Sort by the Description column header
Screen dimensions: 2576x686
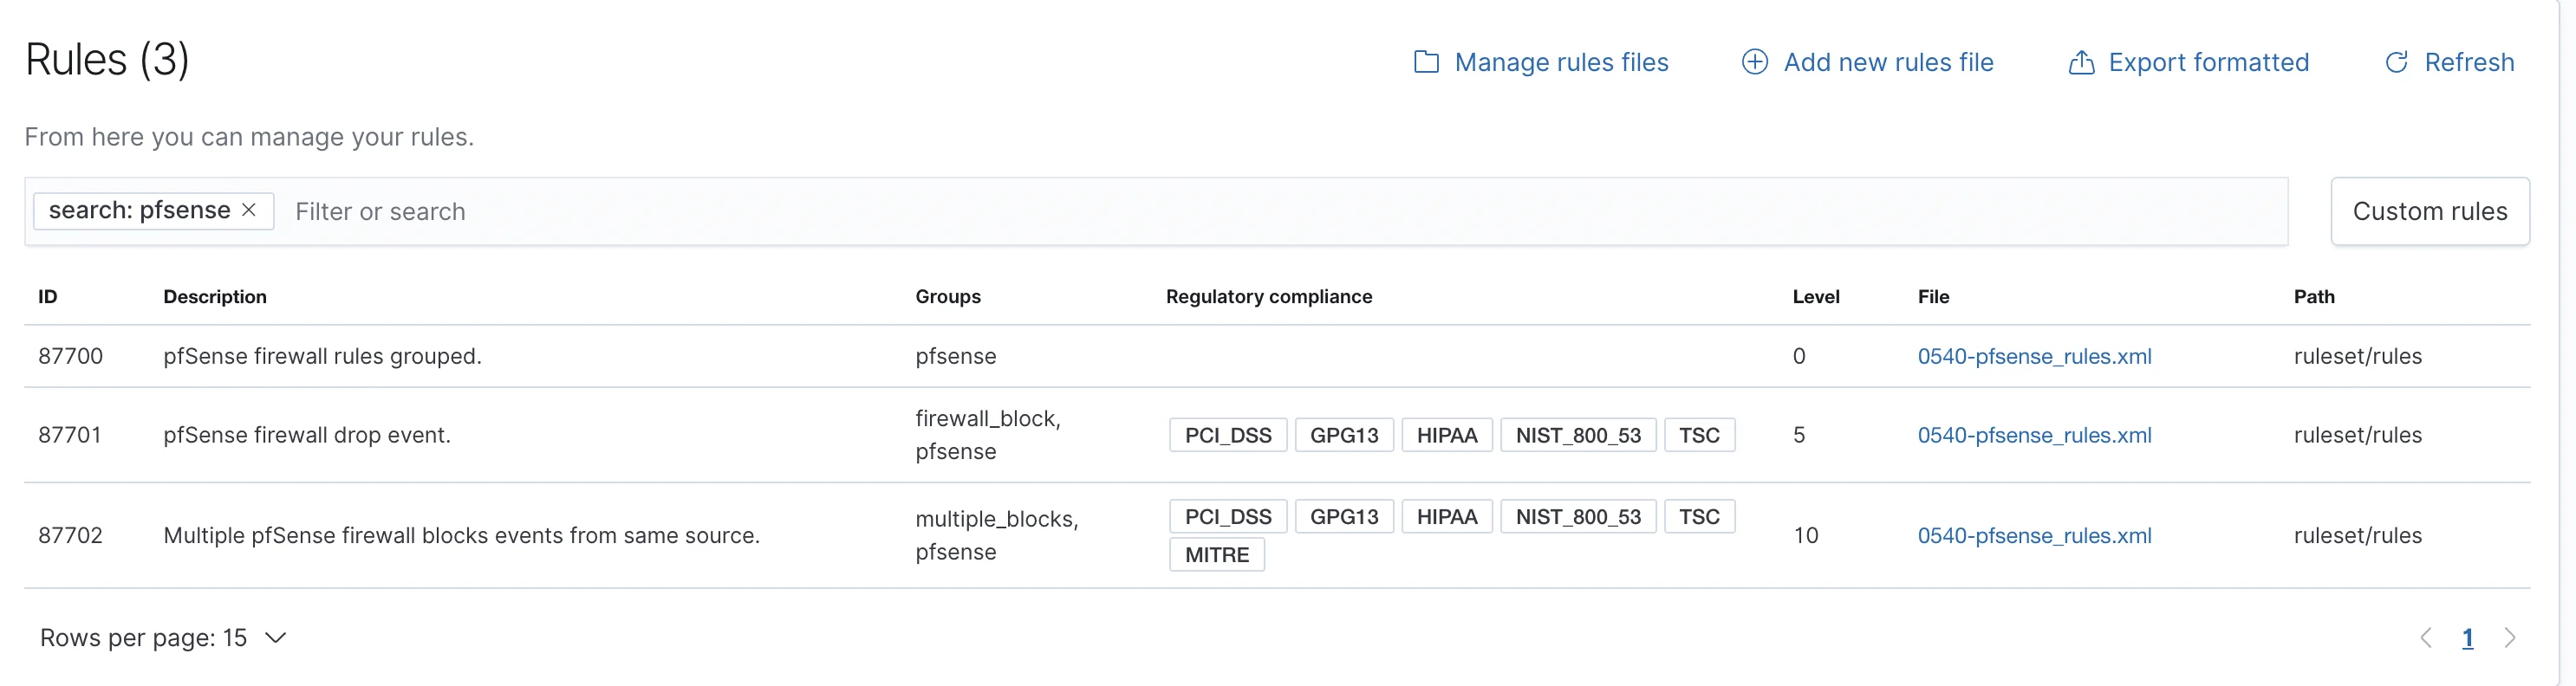pyautogui.click(x=215, y=297)
